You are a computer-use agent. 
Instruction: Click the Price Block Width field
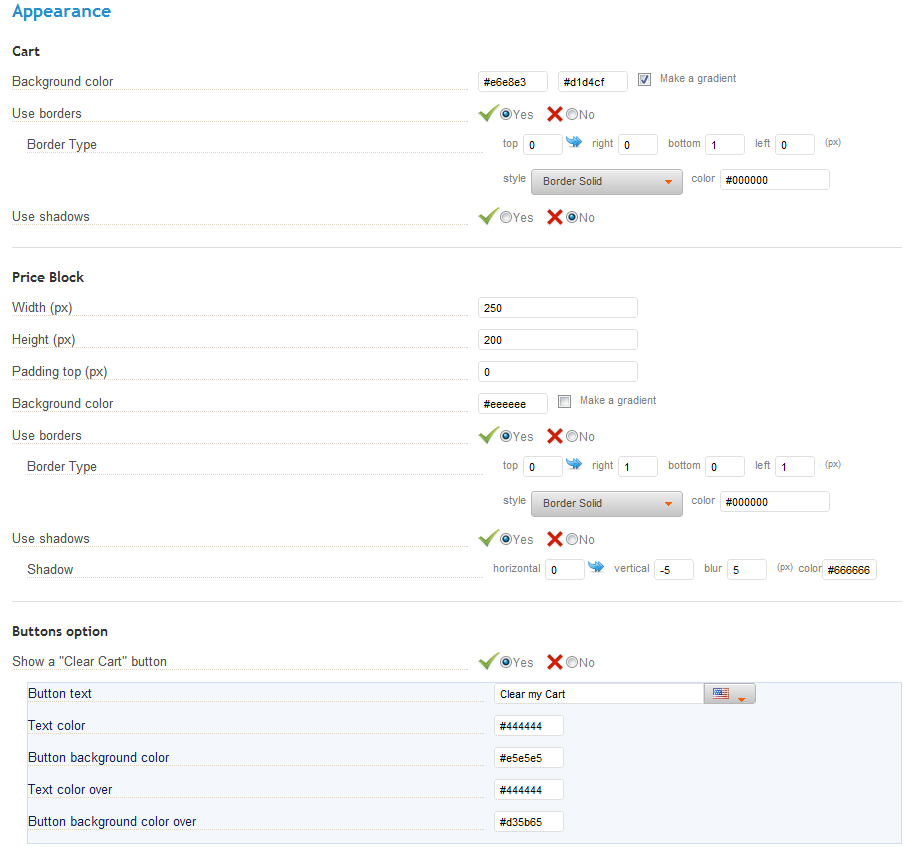tap(558, 308)
